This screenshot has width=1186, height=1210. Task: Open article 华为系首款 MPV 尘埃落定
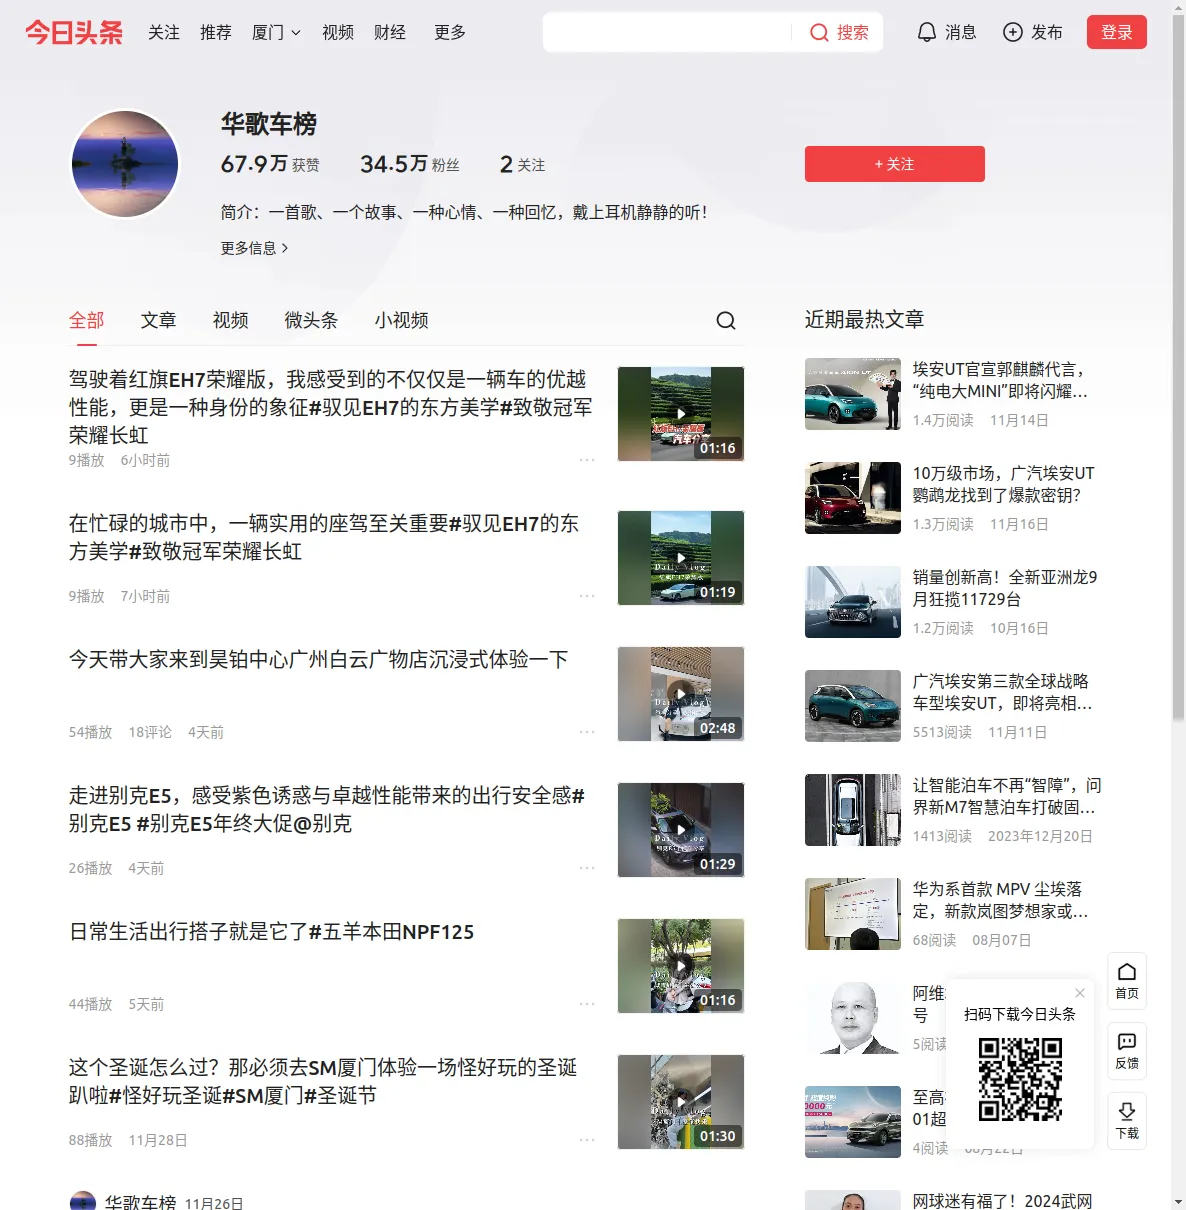pos(1001,900)
